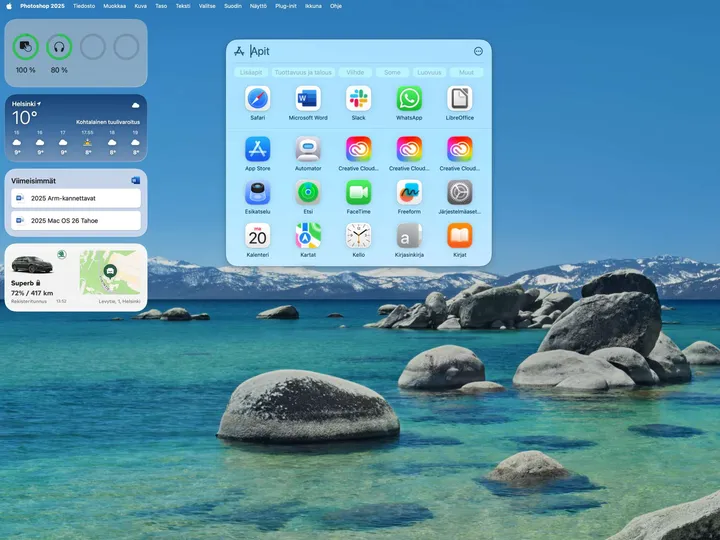This screenshot has width=720, height=540.
Task: Launch FaceTime from the app grid
Action: (x=358, y=192)
